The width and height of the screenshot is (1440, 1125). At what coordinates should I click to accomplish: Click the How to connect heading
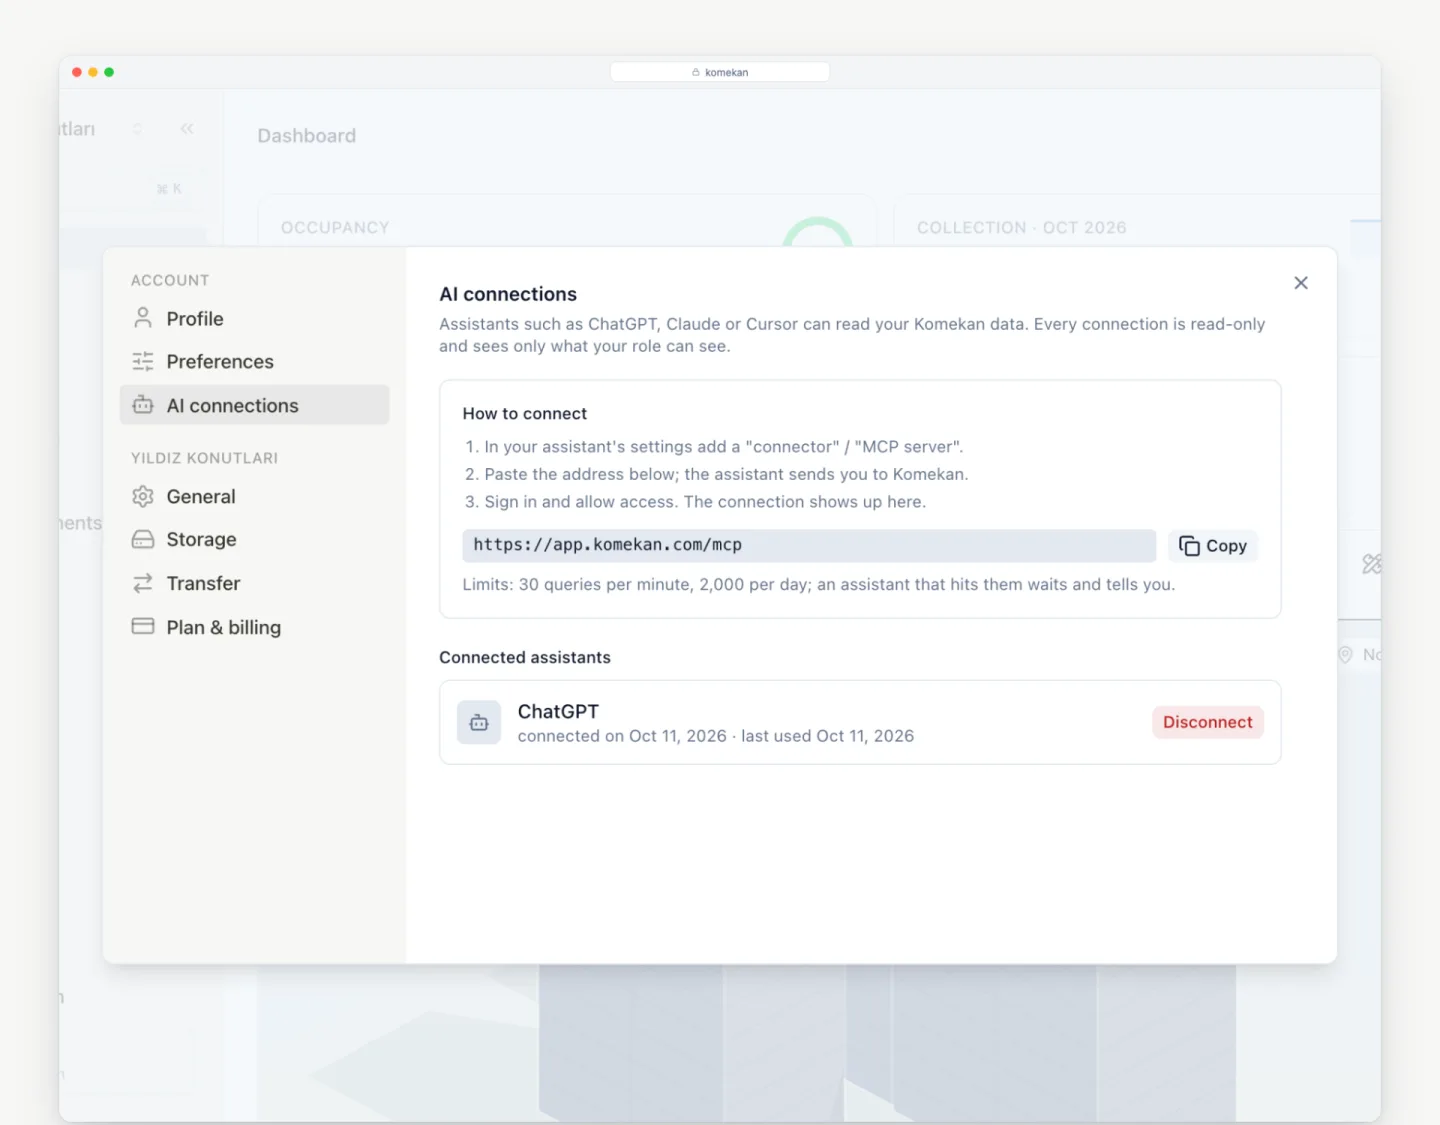pyautogui.click(x=525, y=414)
